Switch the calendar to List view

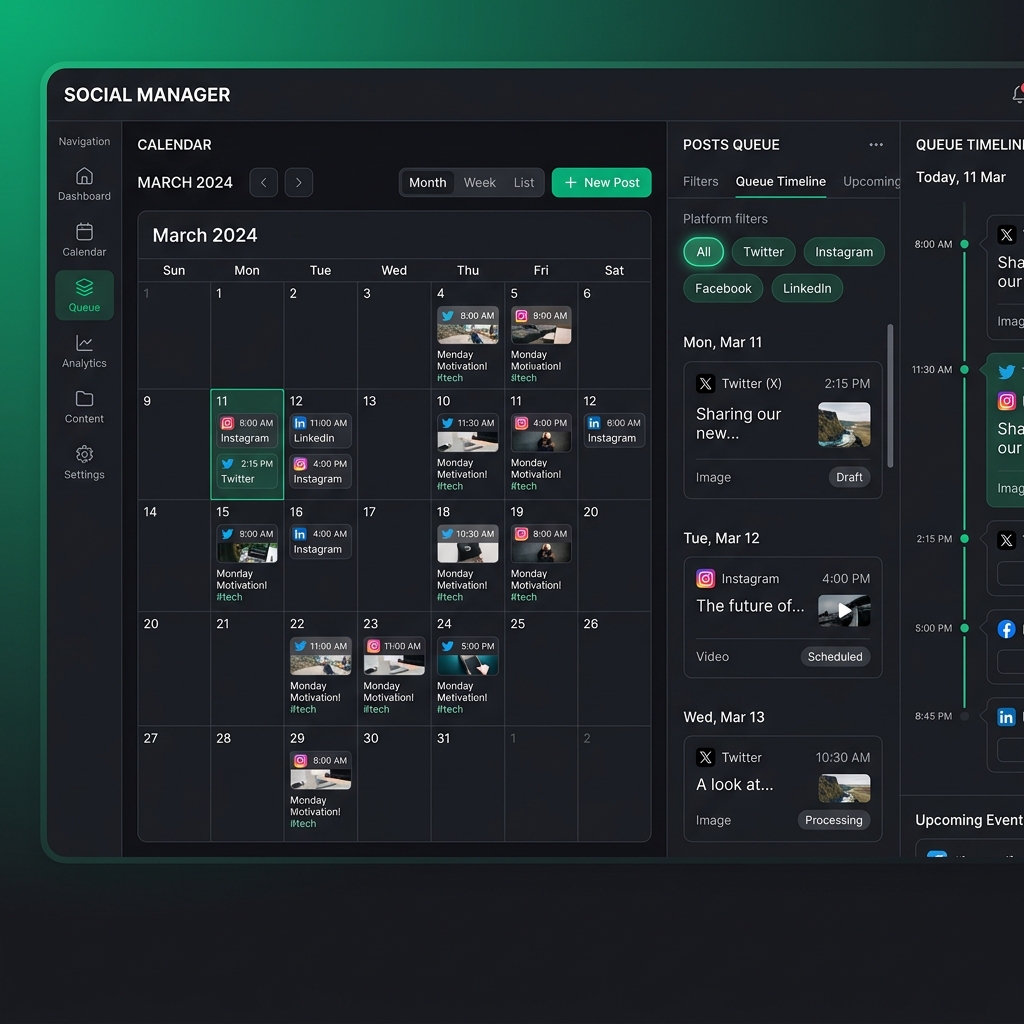pos(524,183)
